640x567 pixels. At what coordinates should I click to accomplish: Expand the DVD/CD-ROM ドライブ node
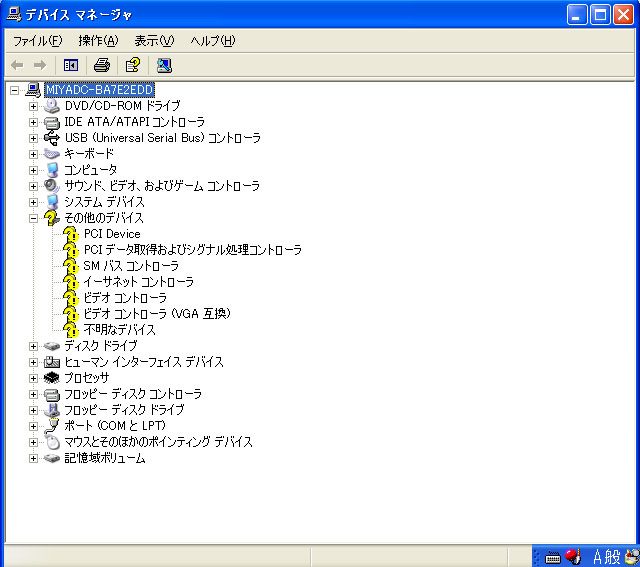point(33,107)
